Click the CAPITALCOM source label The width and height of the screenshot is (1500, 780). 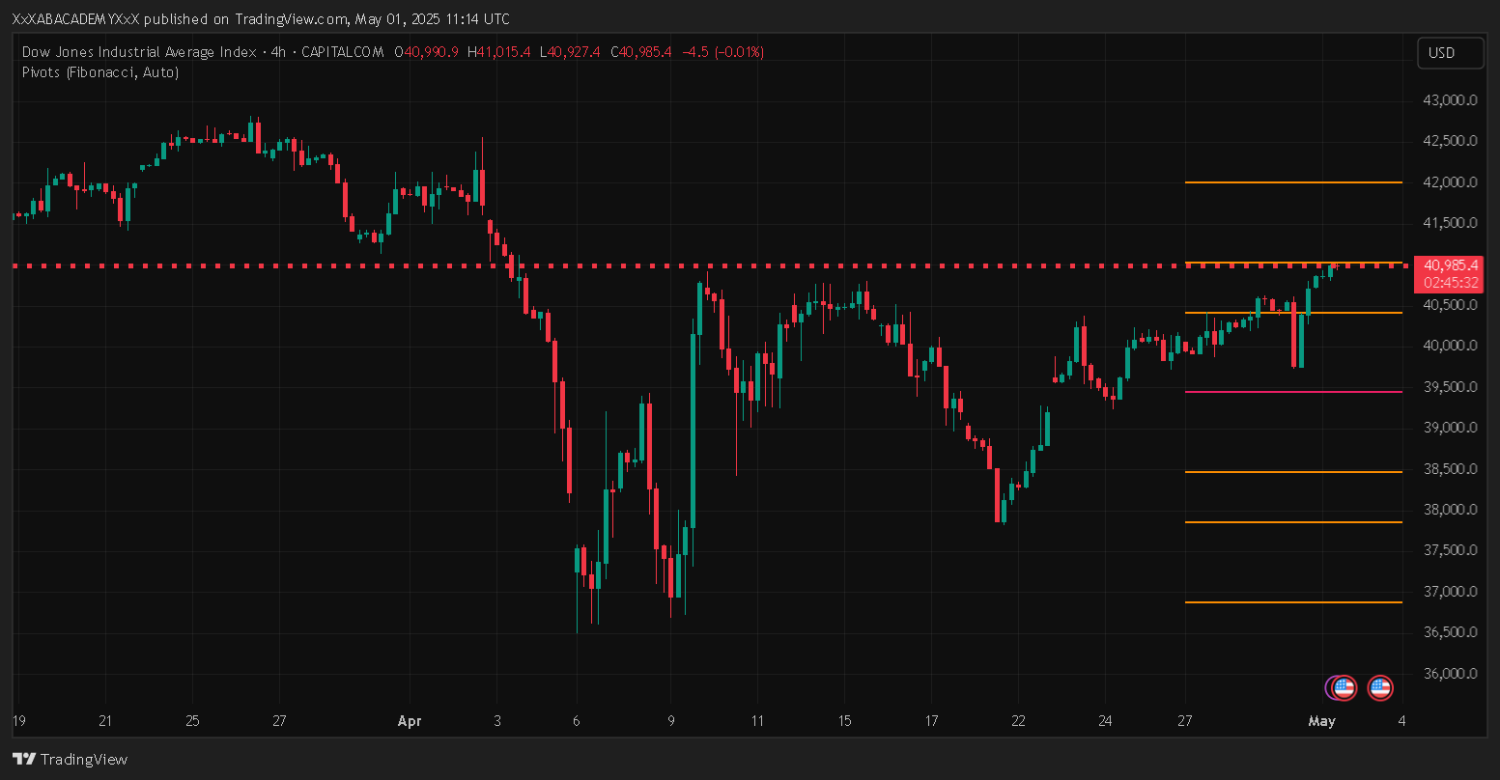342,52
